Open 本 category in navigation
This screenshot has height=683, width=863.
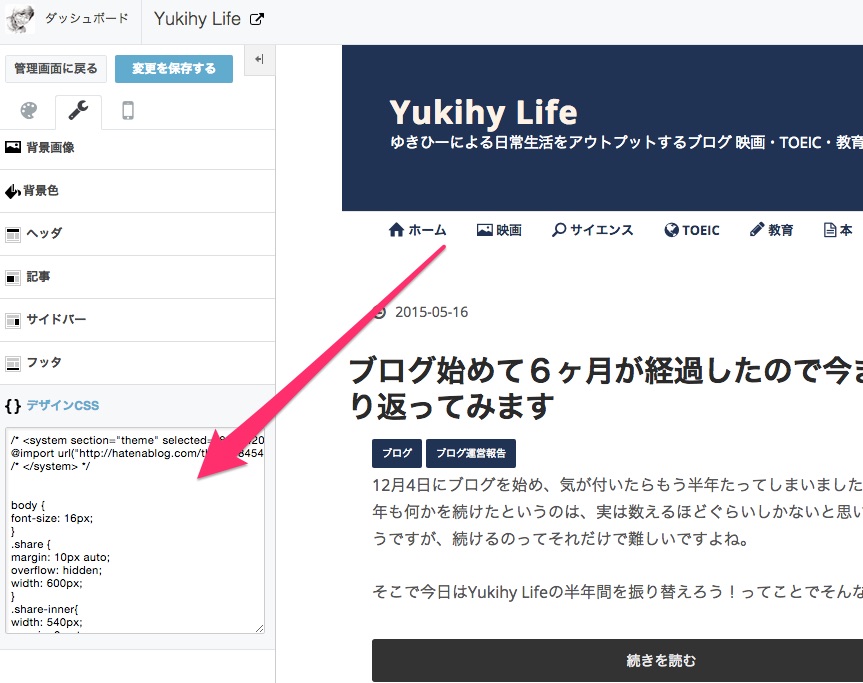tap(838, 230)
